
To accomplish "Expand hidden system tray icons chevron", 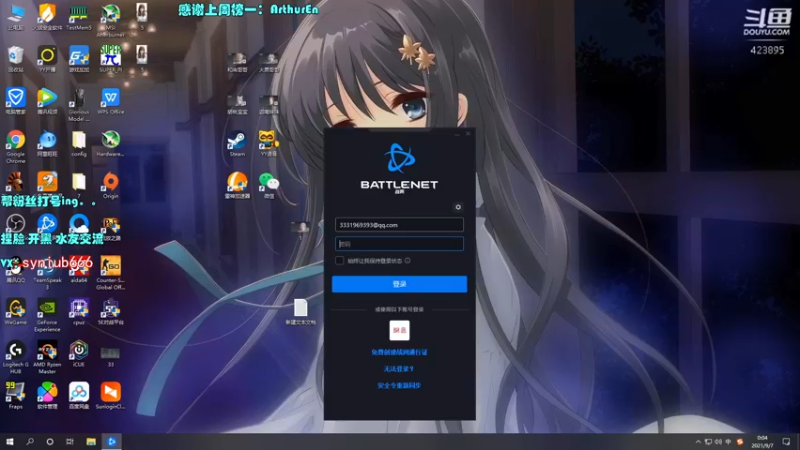I will coord(697,441).
